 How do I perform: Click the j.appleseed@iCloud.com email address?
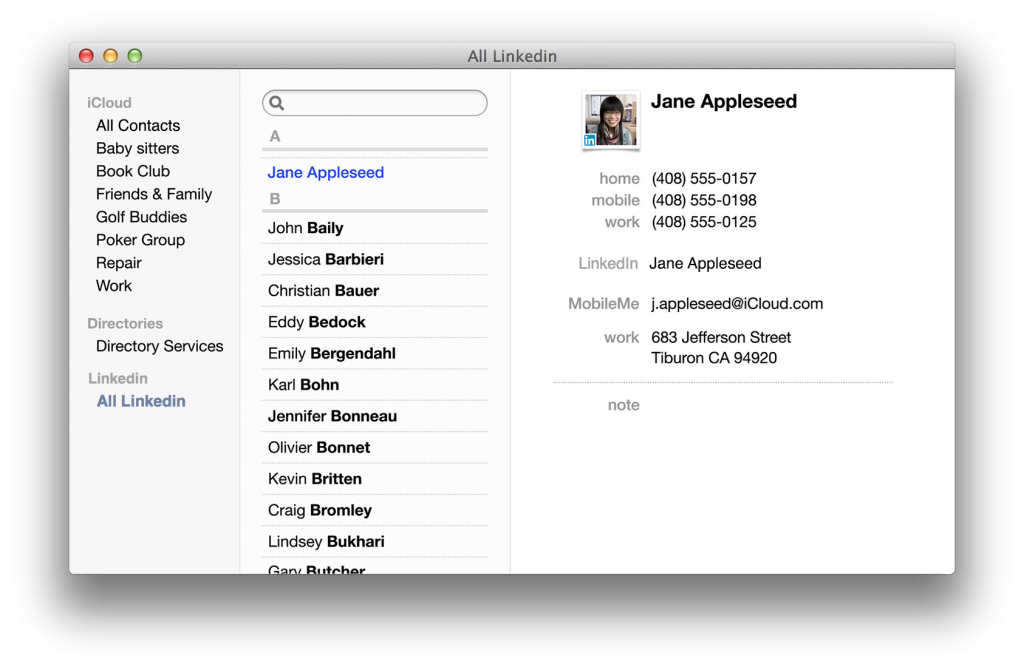coord(737,304)
